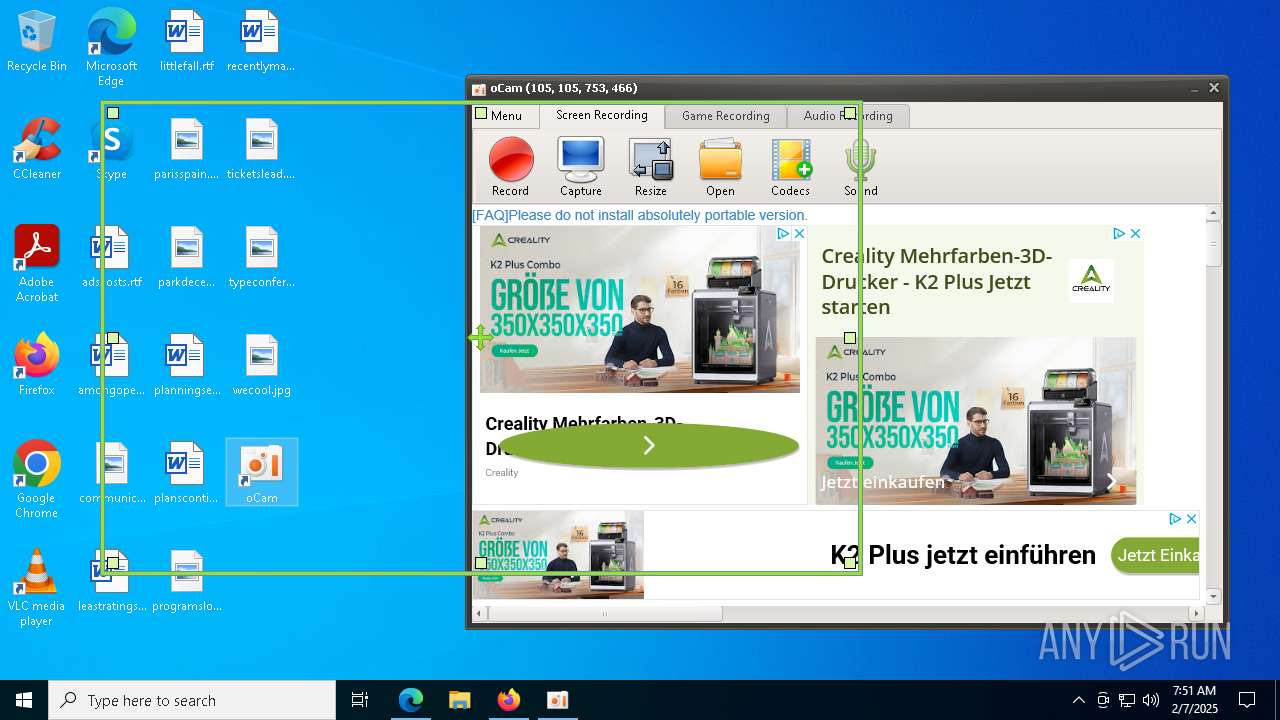Select the Microsoft Edge desktop shortcut
The width and height of the screenshot is (1280, 720).
111,47
